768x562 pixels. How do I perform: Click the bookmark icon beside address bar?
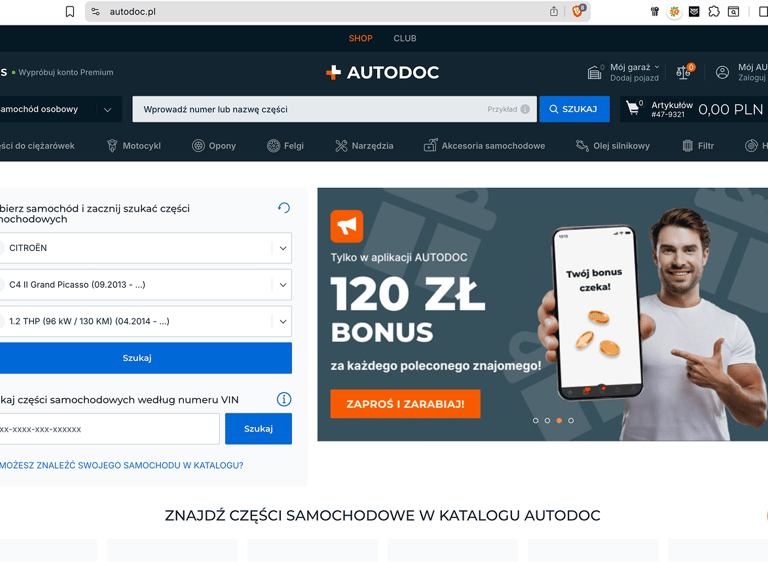coord(70,11)
